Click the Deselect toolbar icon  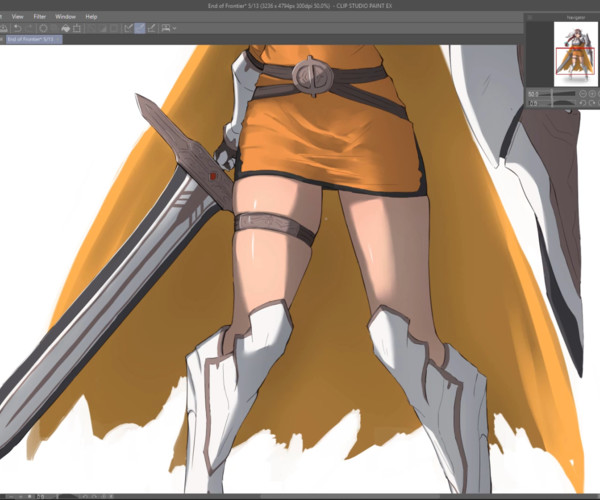tap(91, 28)
